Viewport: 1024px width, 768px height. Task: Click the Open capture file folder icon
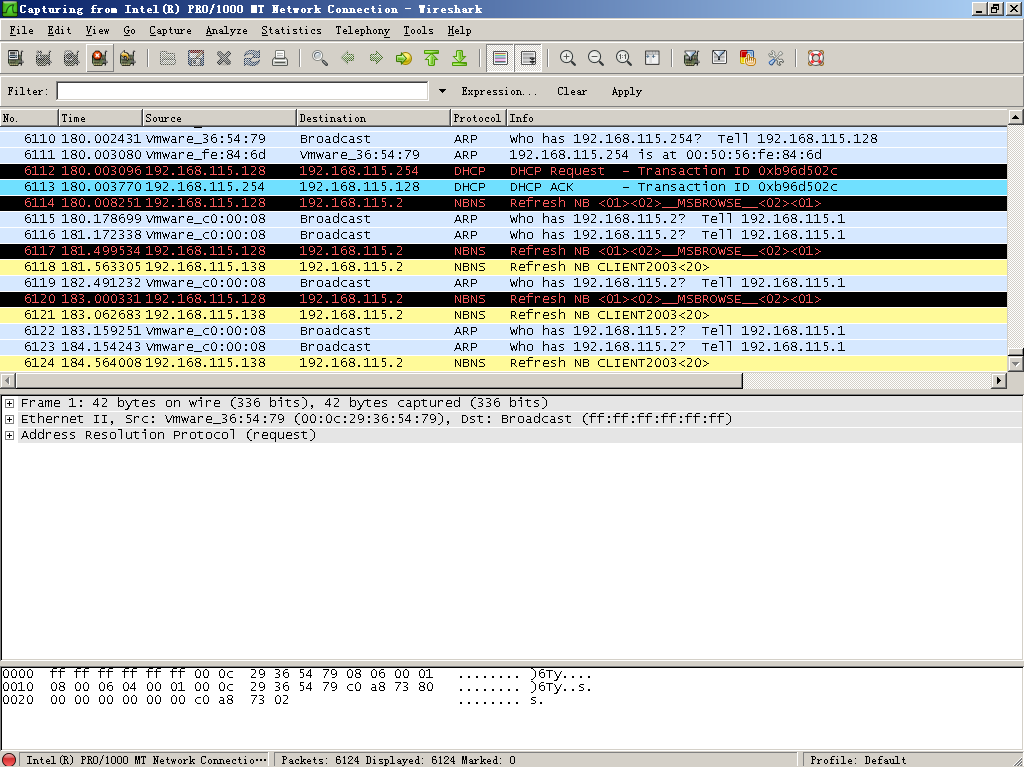coord(168,58)
